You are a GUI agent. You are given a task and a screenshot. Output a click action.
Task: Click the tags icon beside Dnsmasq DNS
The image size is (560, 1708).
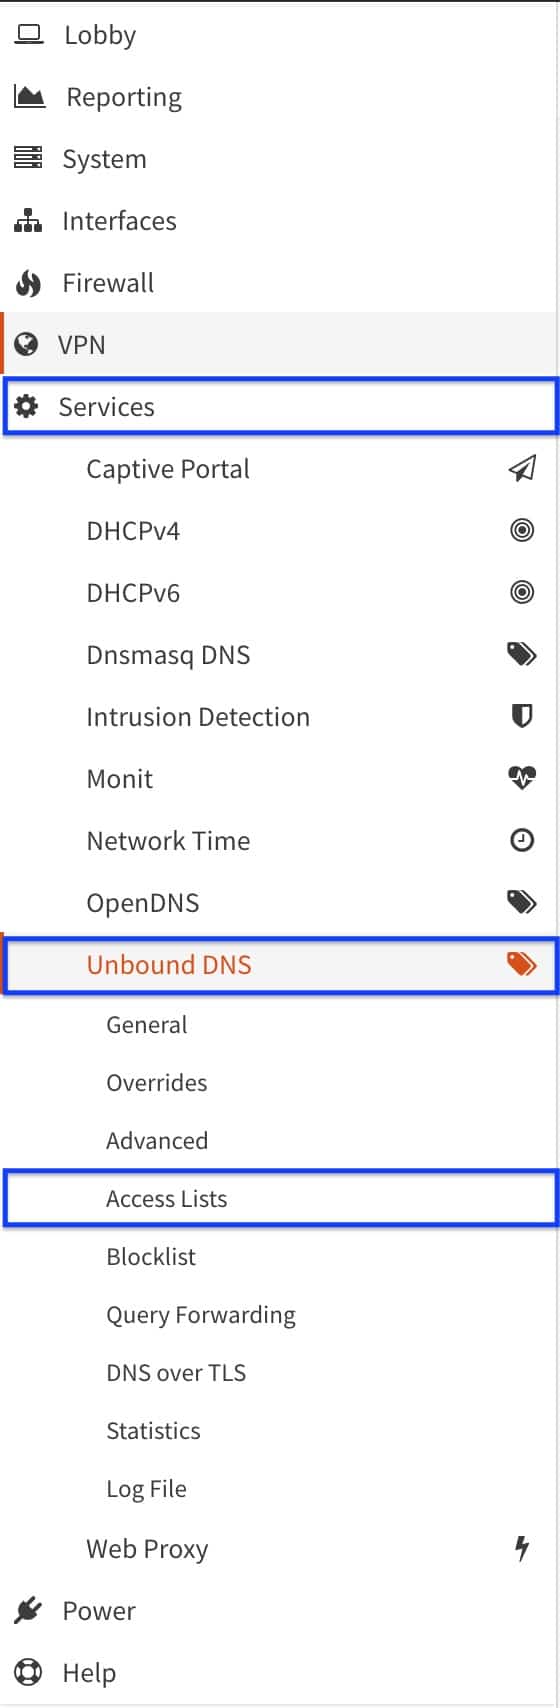(x=522, y=654)
